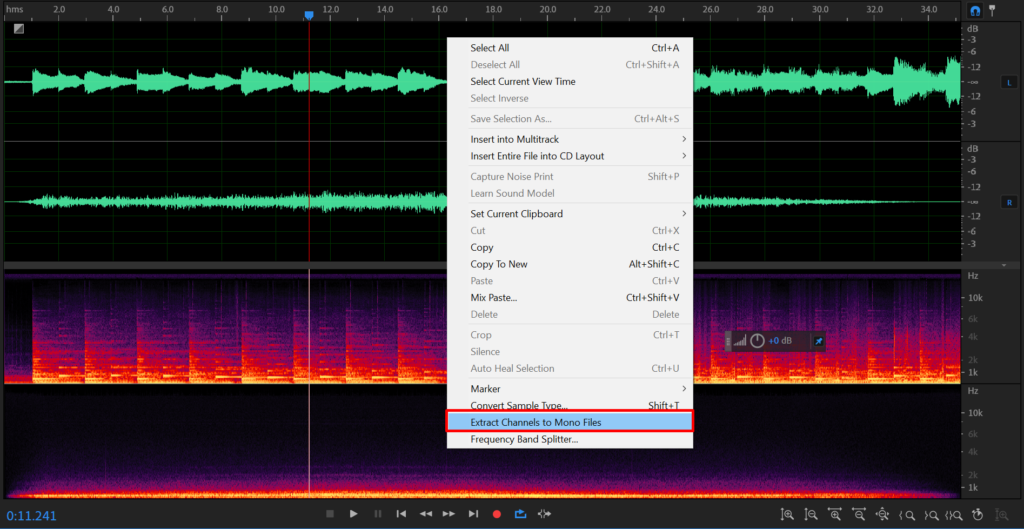Click the blue playhead marker on ruler
Screen dimensions: 1024x529
(x=309, y=14)
